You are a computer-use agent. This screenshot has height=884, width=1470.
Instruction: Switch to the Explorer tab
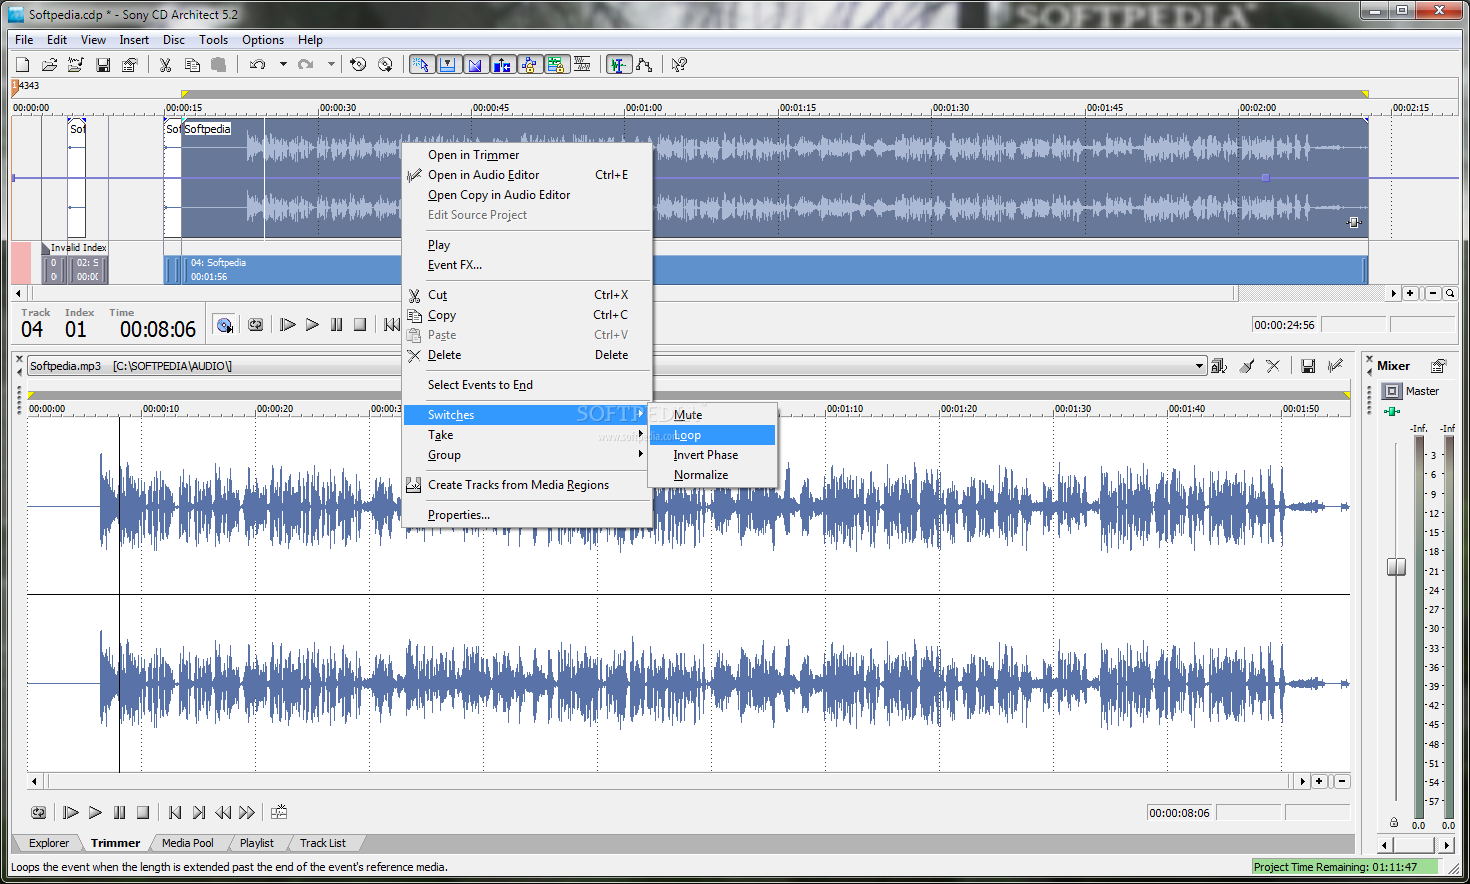[49, 843]
